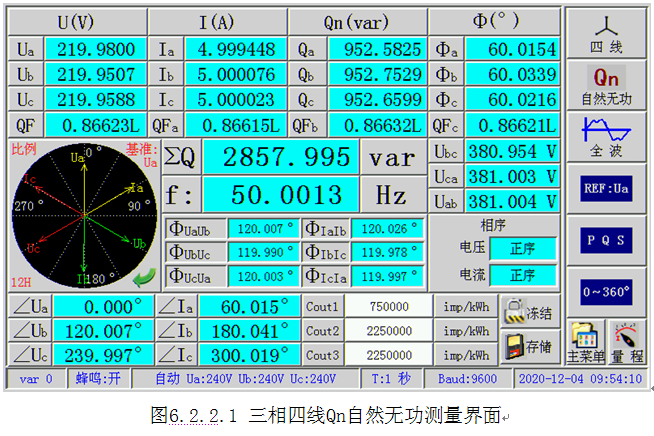This screenshot has height=436, width=654.
Task: Click the ∠Ib angle value 180.041°
Action: point(249,331)
